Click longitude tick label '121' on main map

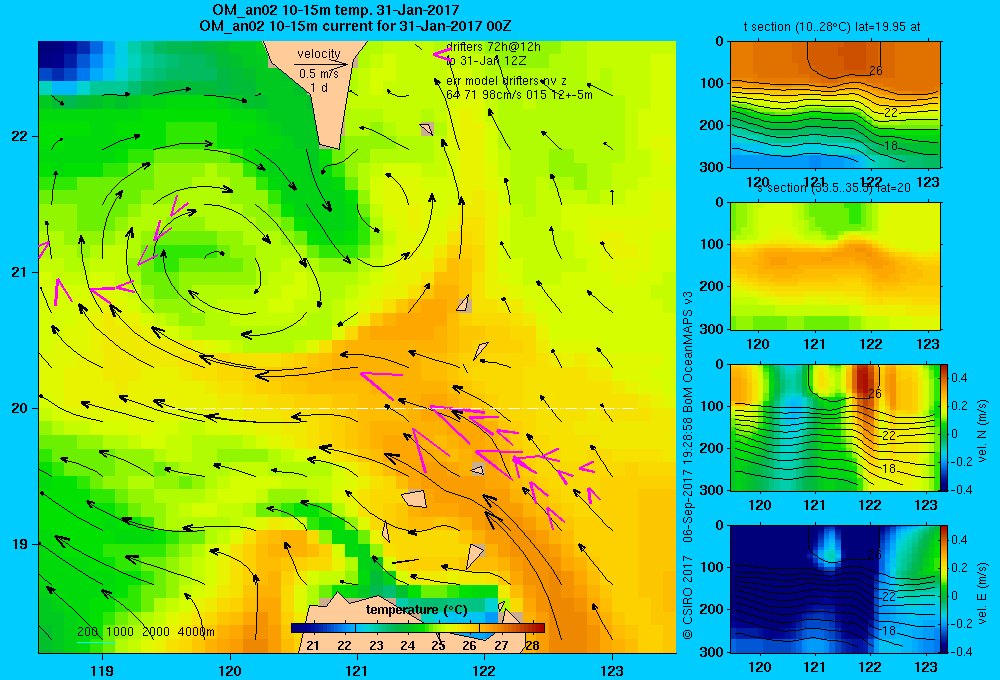(x=357, y=670)
